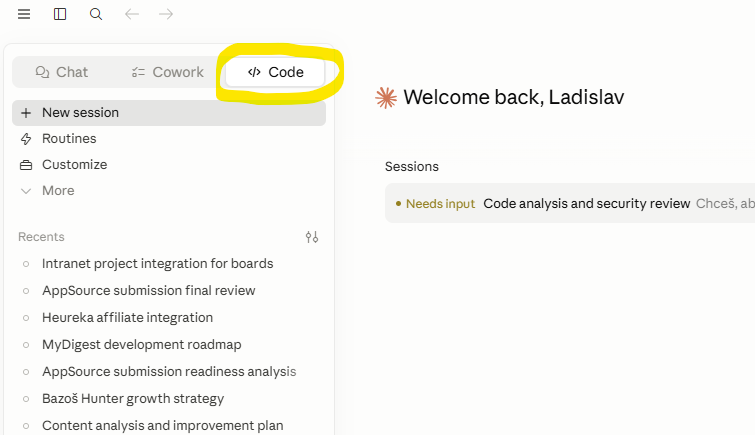Click the Routines lightning bolt icon
This screenshot has height=435, width=755.
pos(26,139)
